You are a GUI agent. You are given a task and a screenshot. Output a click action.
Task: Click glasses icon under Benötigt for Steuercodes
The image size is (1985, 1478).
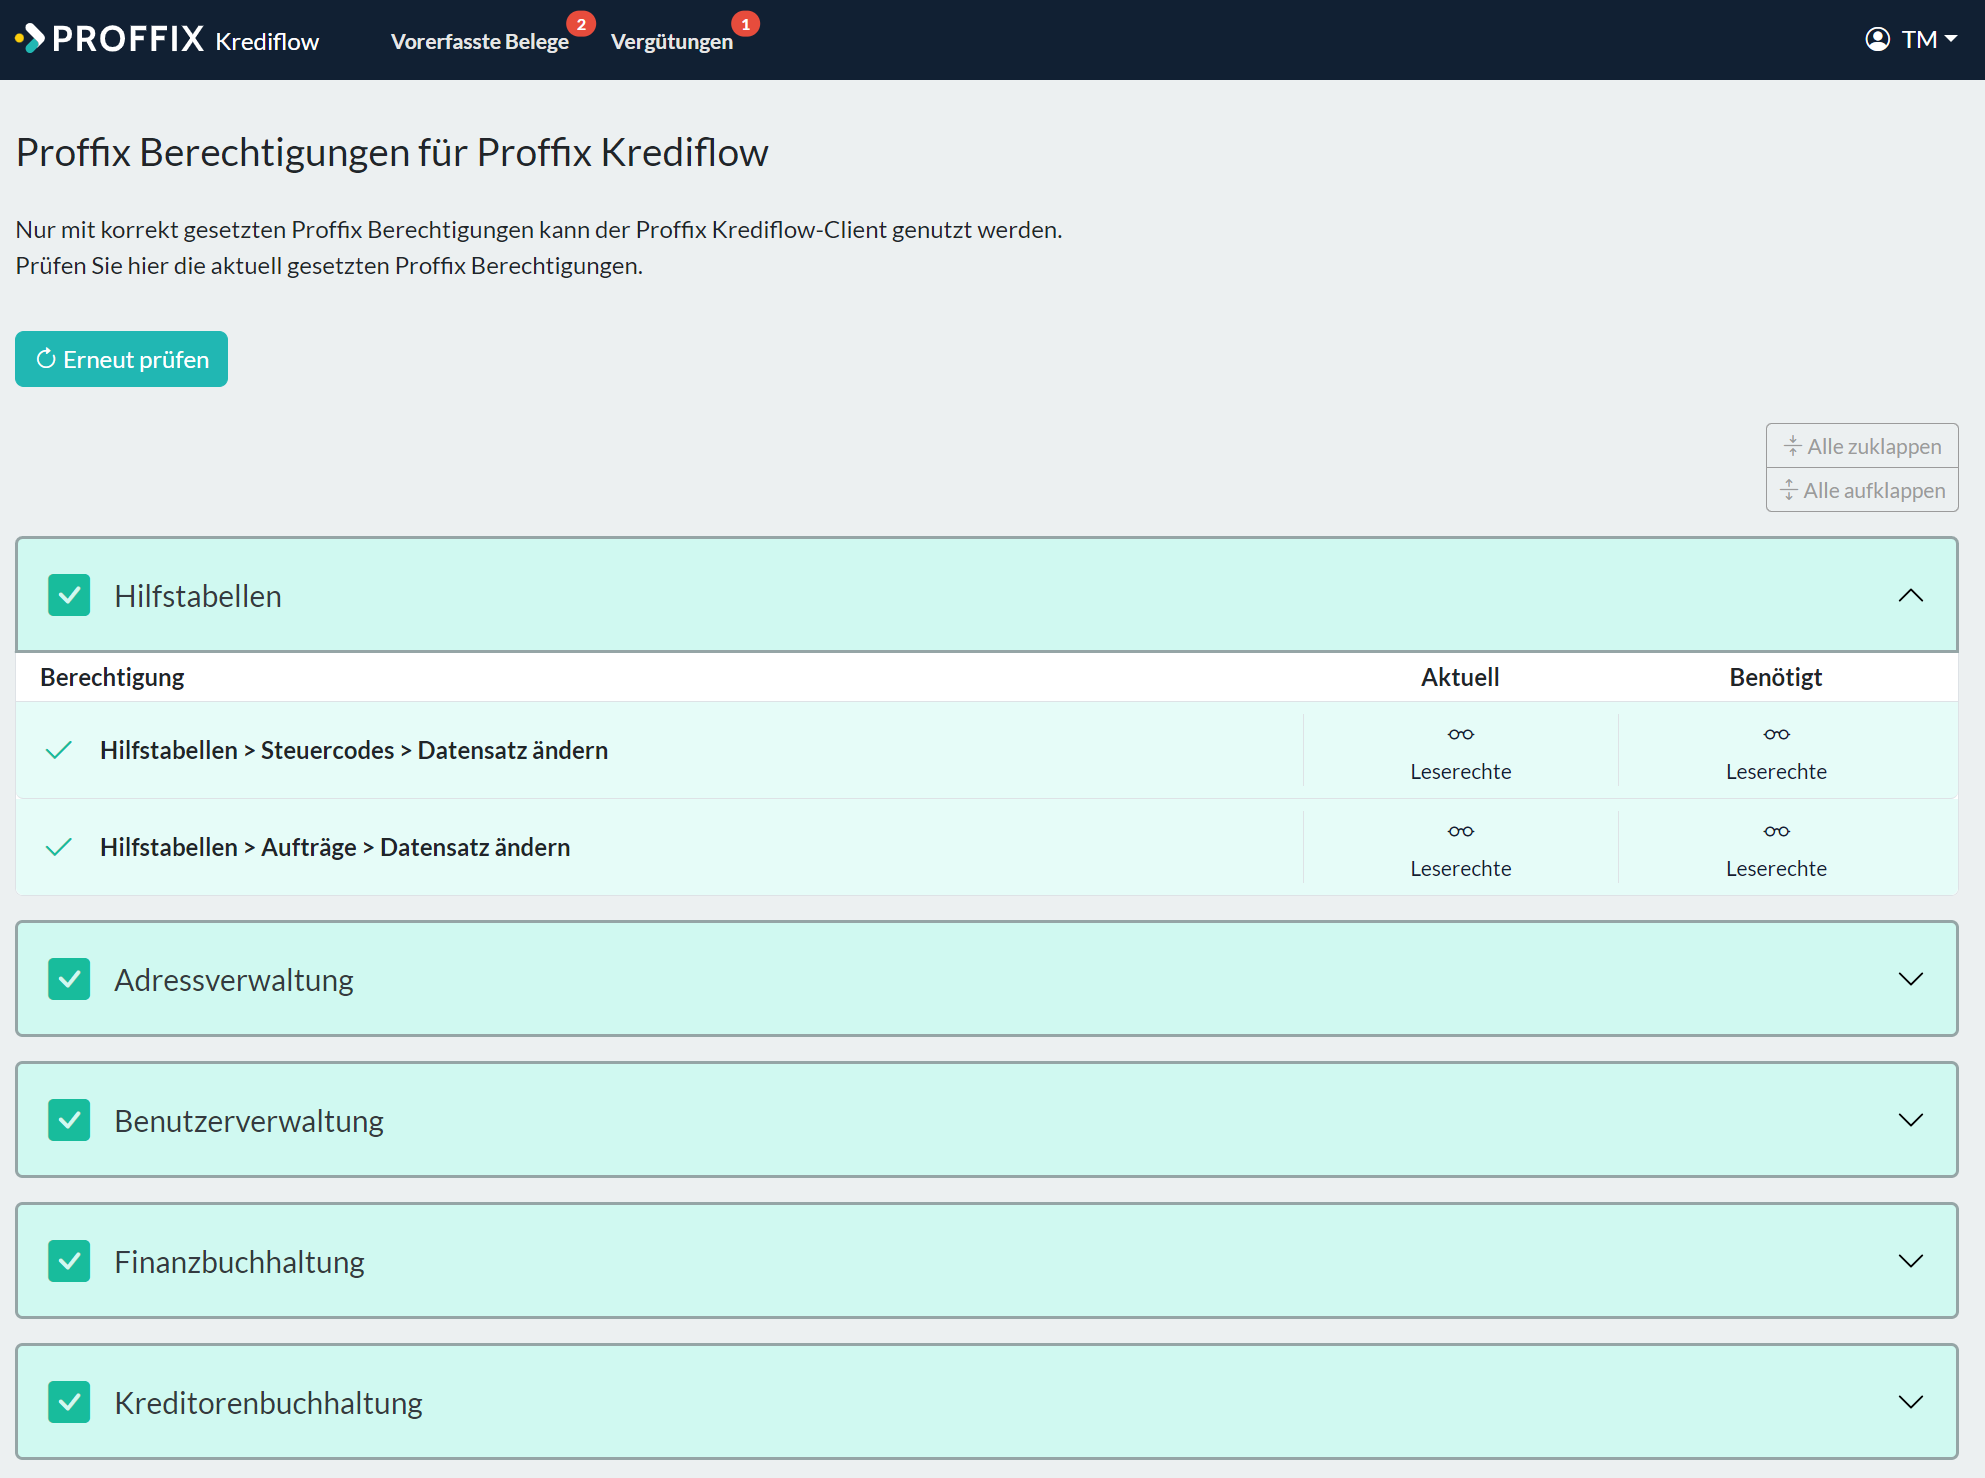coord(1776,734)
